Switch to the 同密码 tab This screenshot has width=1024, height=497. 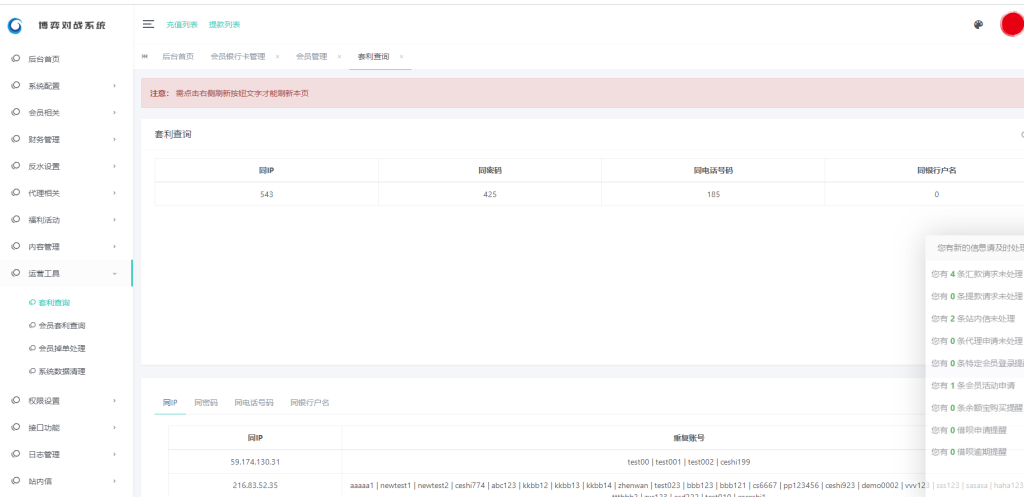(205, 403)
